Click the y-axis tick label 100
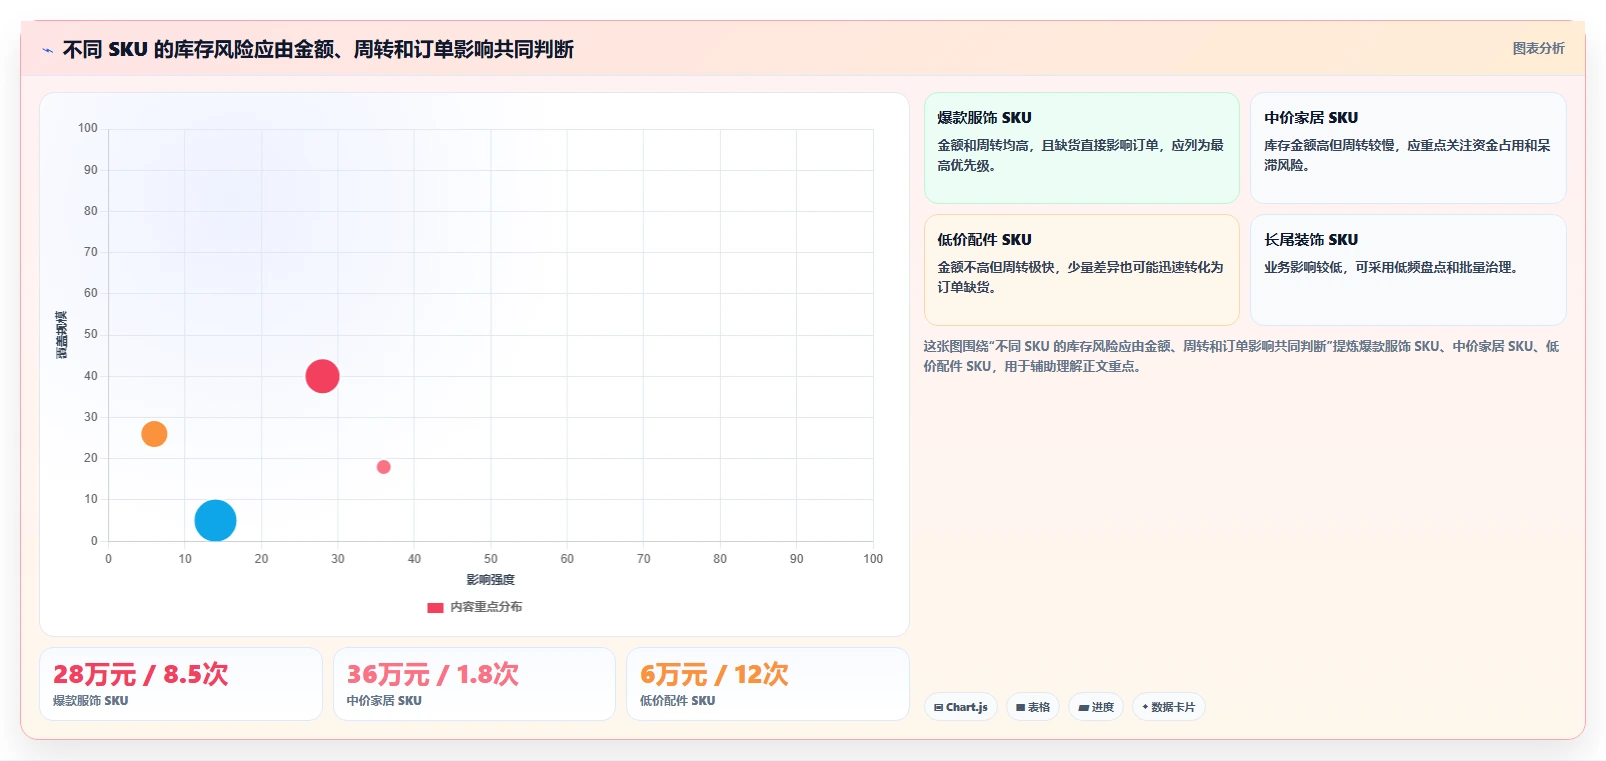Viewport: 1606px width, 761px height. (88, 128)
